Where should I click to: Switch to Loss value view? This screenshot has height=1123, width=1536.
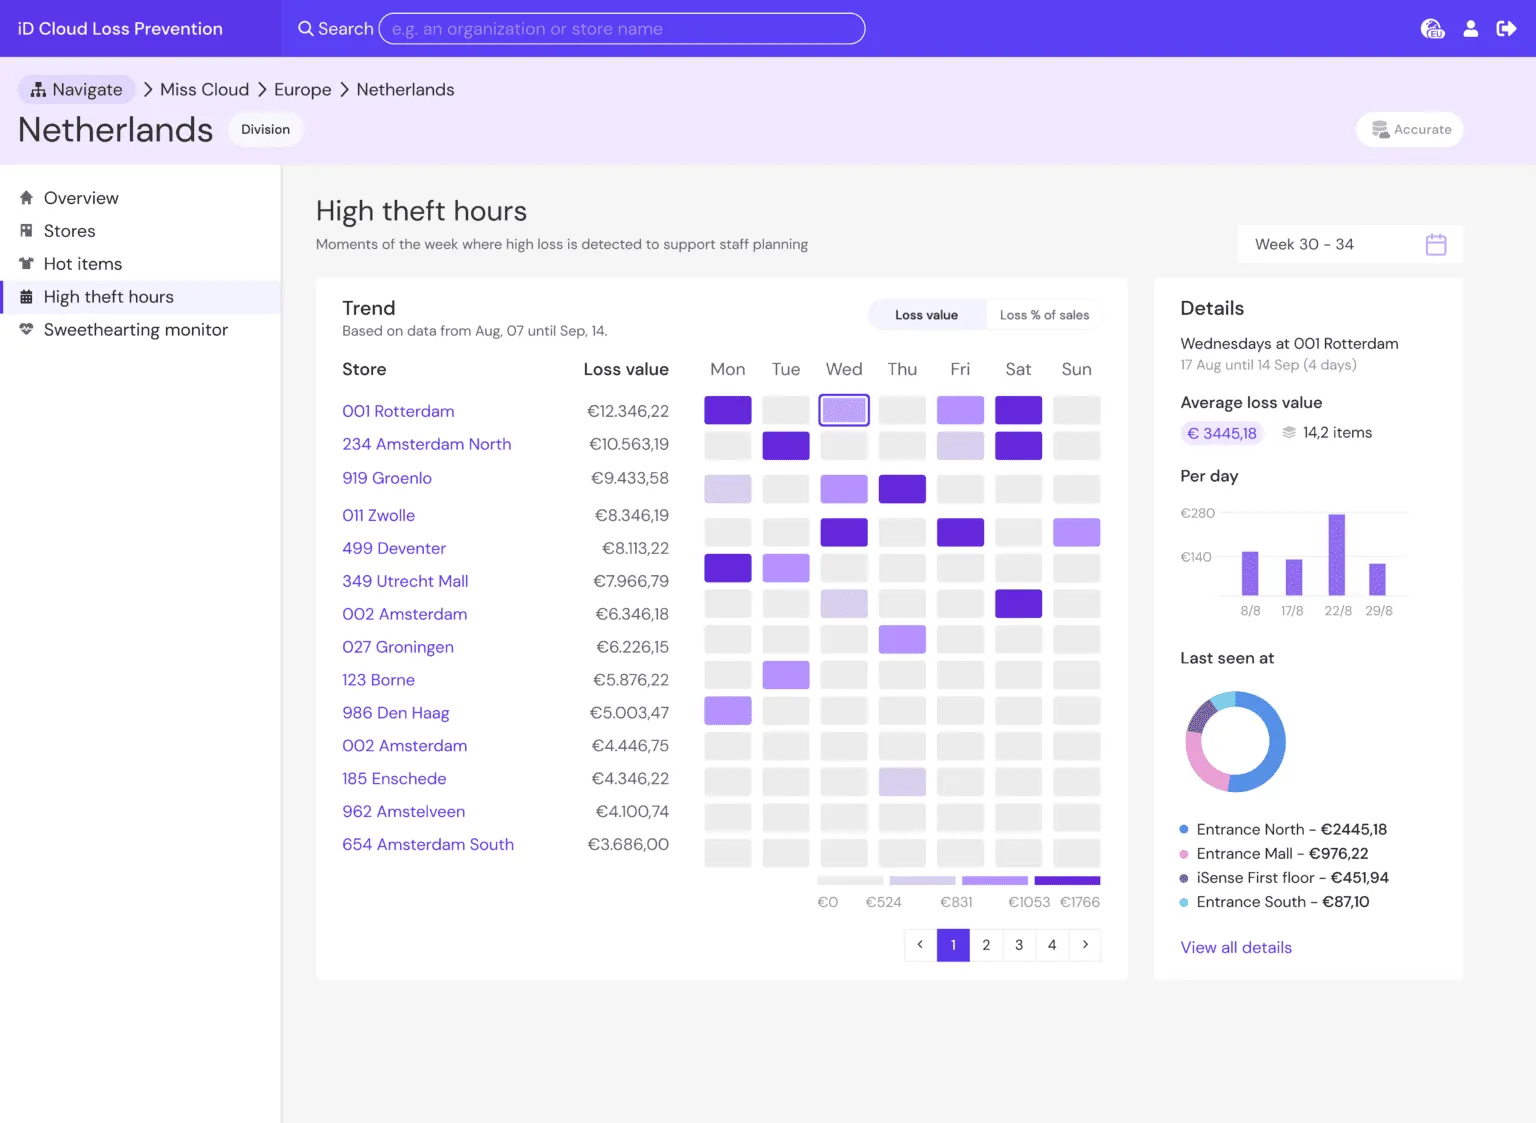point(926,315)
